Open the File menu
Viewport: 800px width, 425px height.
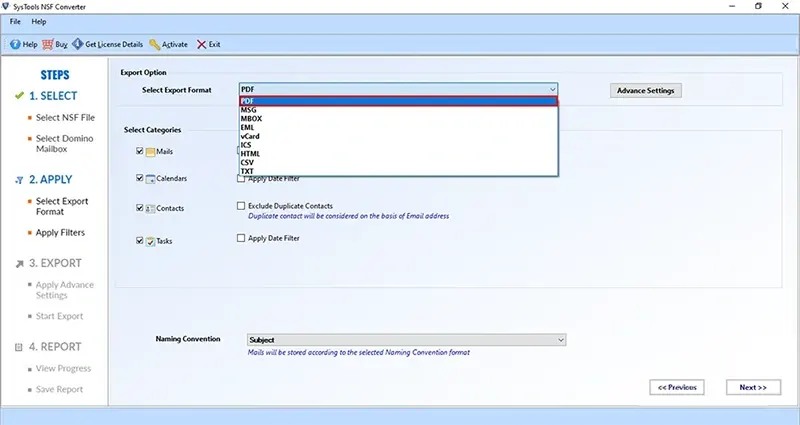(15, 21)
